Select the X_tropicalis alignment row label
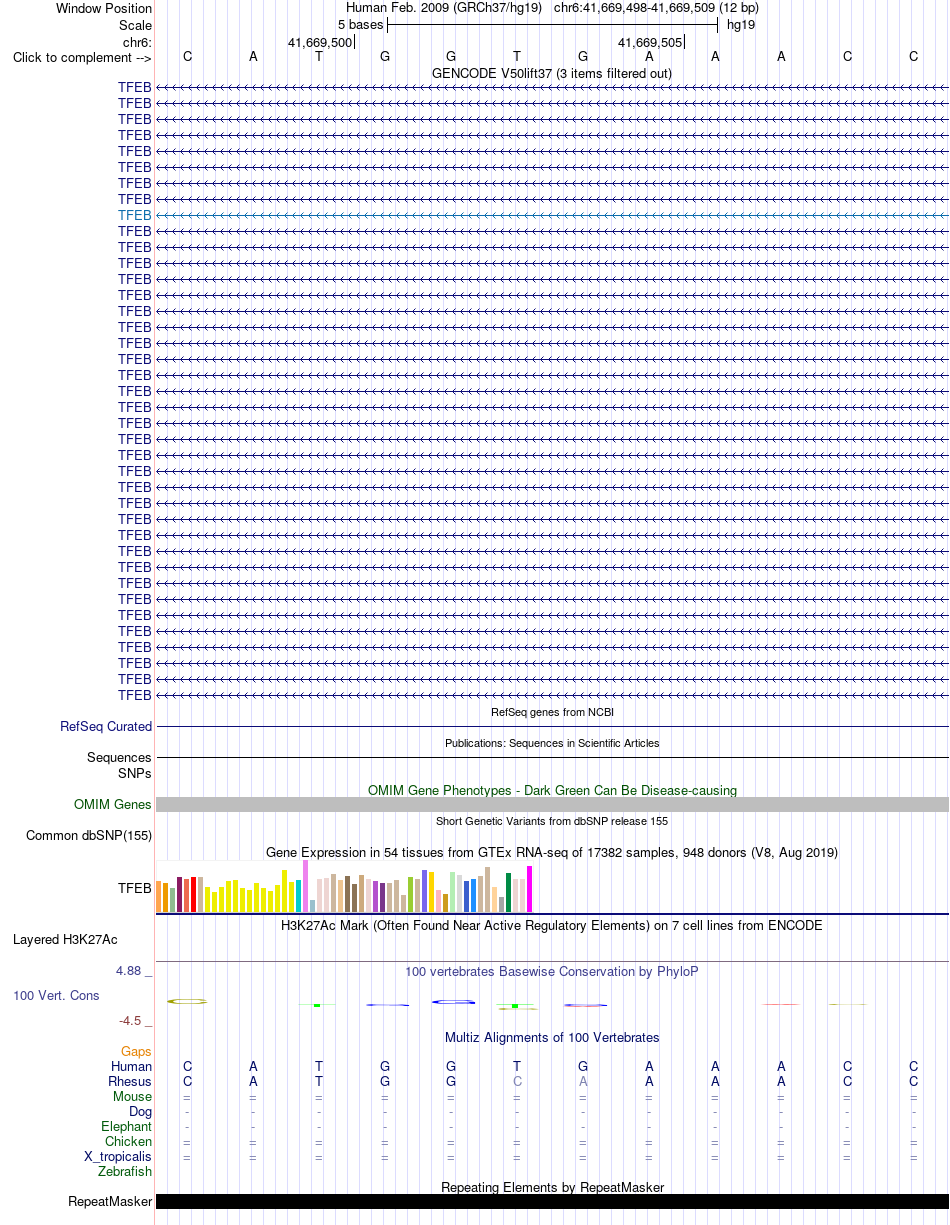This screenshot has width=950, height=1225. point(118,1157)
